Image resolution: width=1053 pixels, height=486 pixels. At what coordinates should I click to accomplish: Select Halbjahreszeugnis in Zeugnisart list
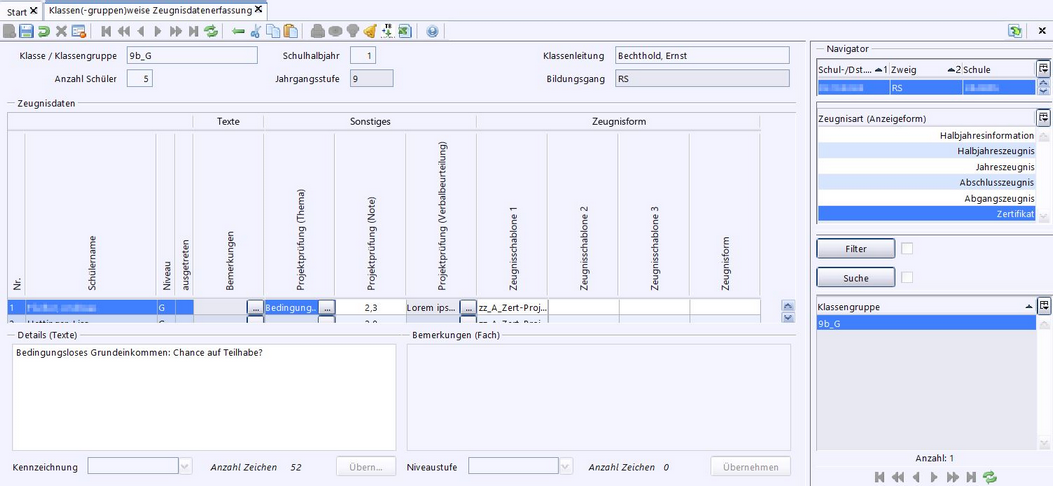[927, 151]
